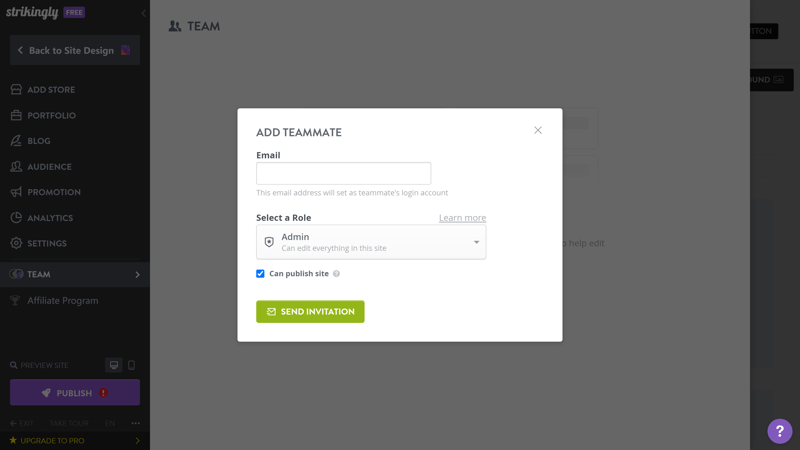Click the Add Store shop icon
800x450 pixels.
(x=16, y=89)
